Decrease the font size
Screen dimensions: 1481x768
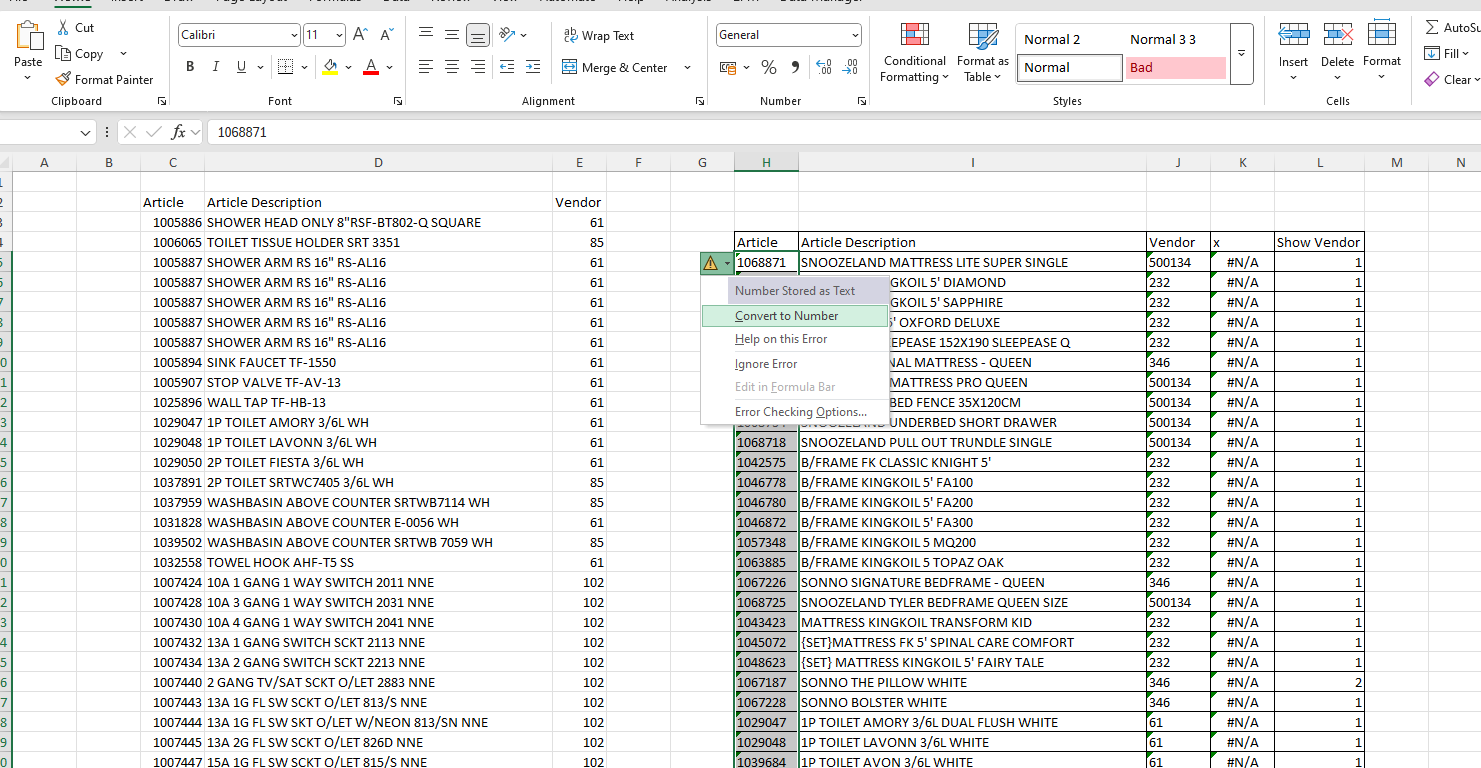tap(386, 35)
